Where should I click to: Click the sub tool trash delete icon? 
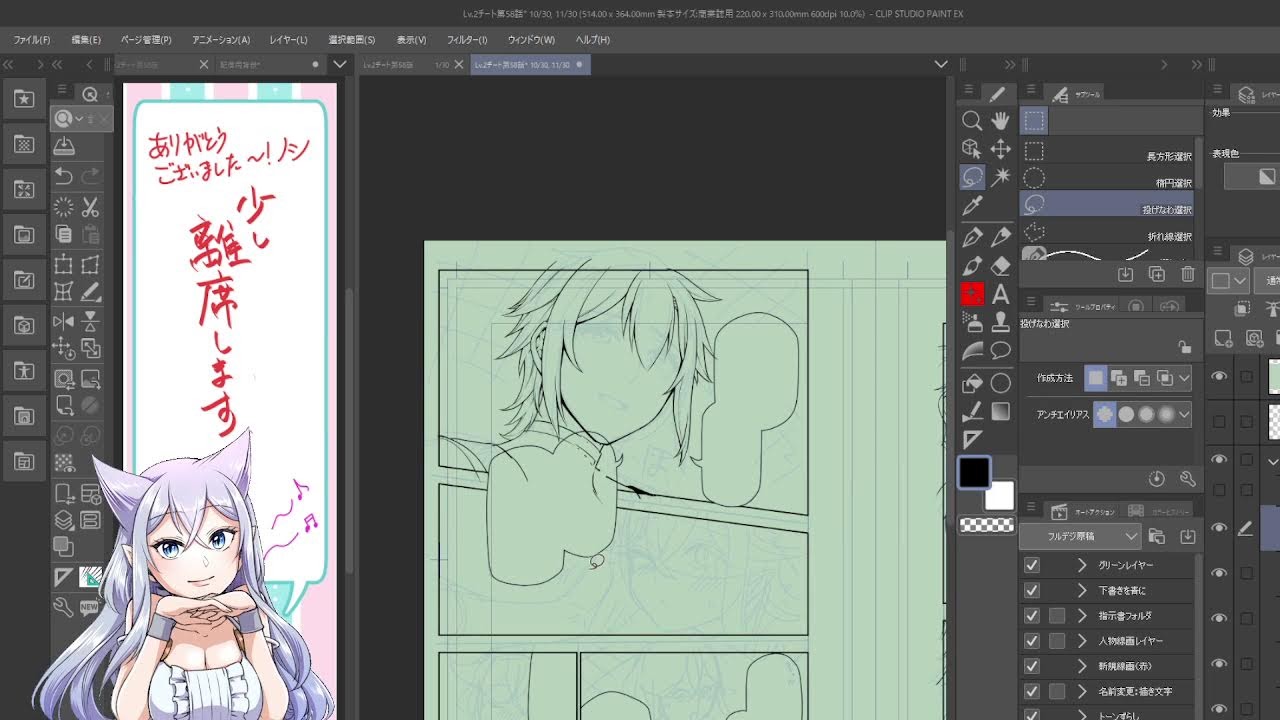1188,274
